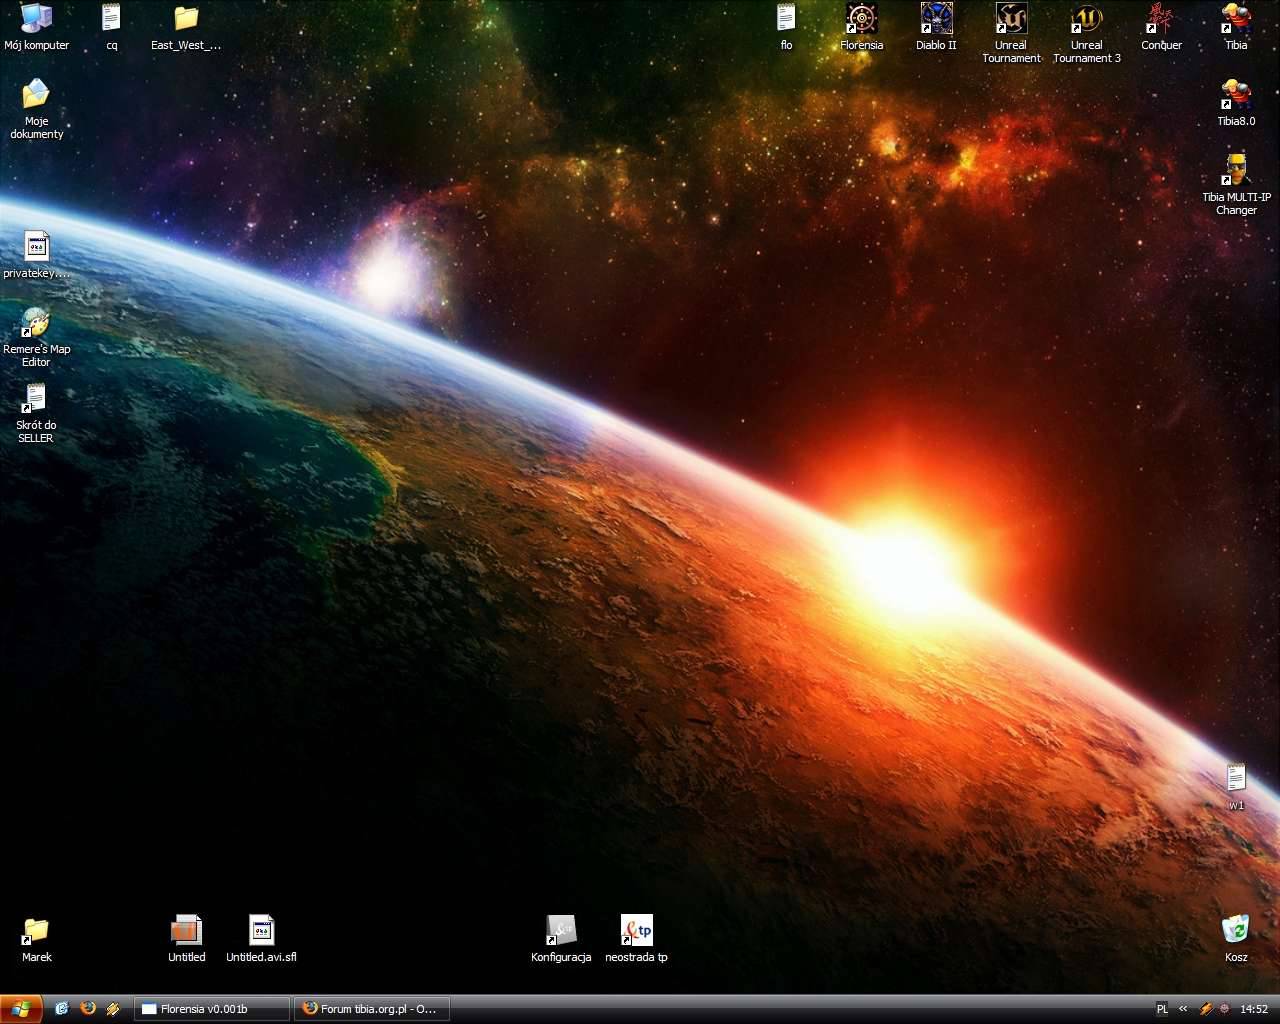
Task: Select the Moje dokumenty folder icon
Action: (x=36, y=109)
